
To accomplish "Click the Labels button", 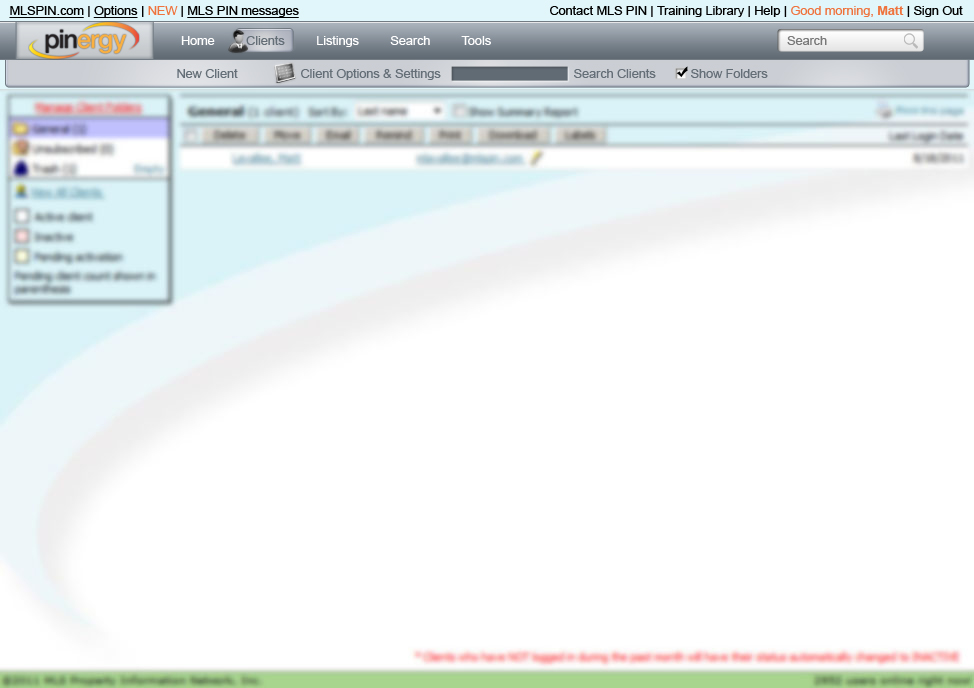I will click(580, 135).
